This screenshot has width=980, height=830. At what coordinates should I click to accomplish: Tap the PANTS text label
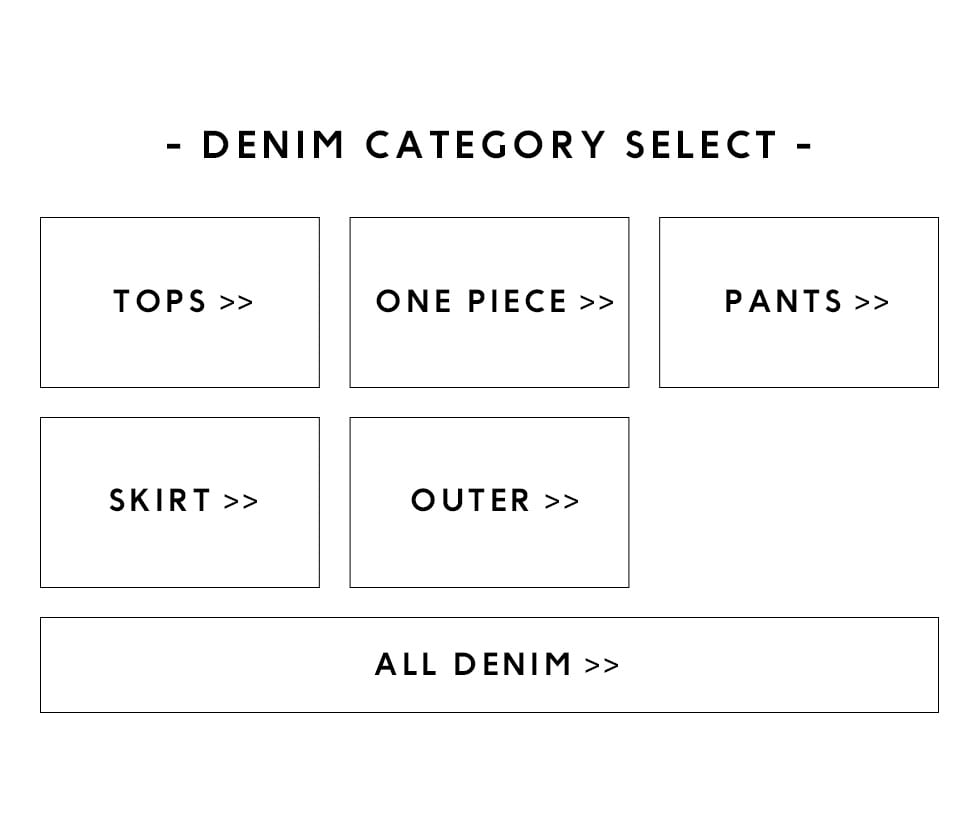click(x=784, y=302)
